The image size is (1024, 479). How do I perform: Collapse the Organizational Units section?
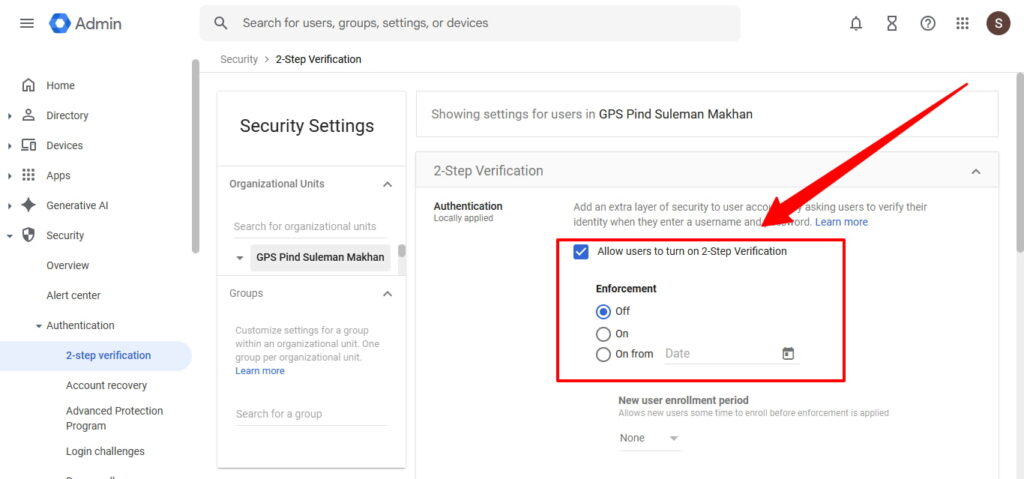388,184
